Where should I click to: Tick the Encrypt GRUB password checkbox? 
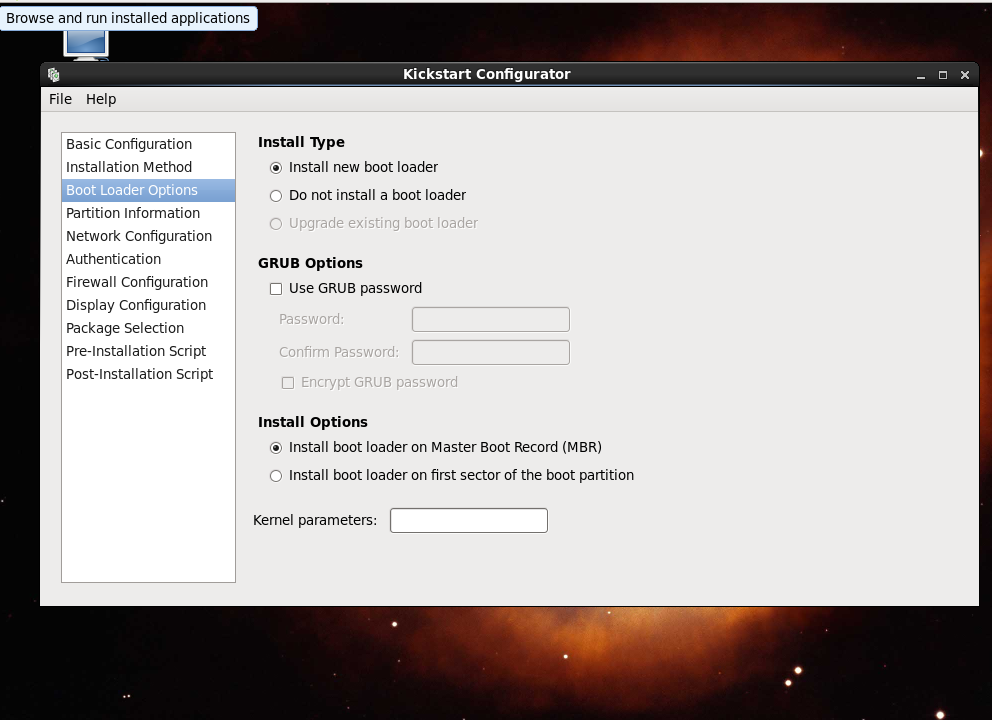288,383
